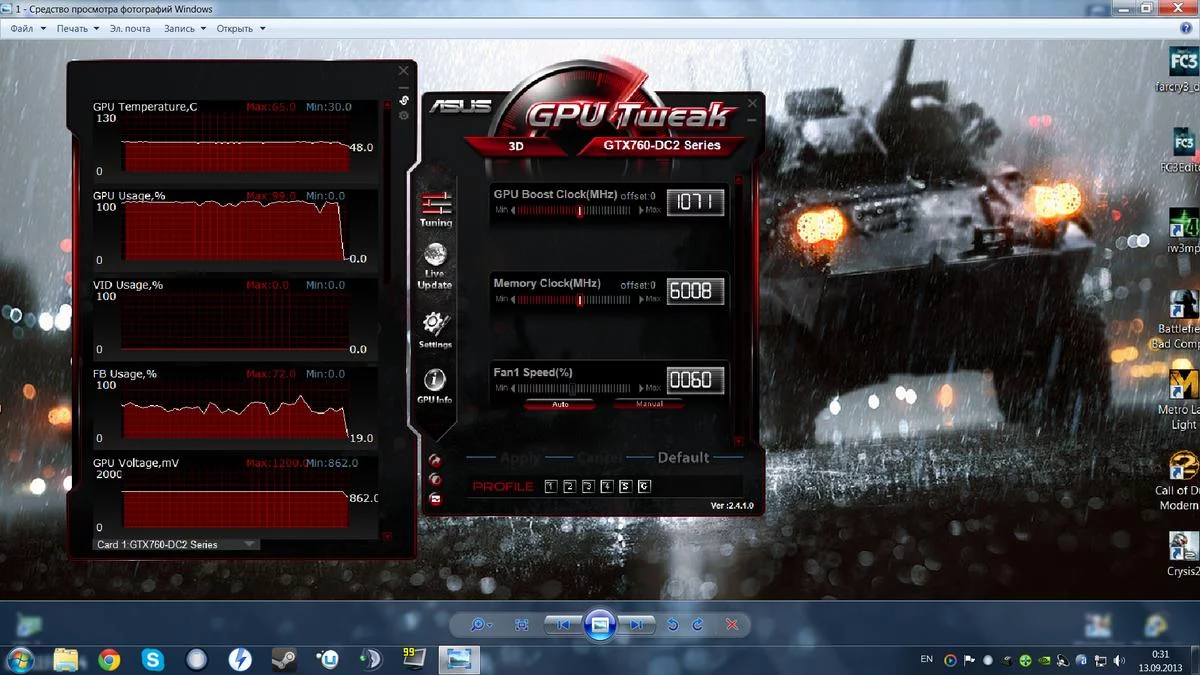Image resolution: width=1200 pixels, height=675 pixels.
Task: Launch Steam from the taskbar
Action: [x=283, y=660]
